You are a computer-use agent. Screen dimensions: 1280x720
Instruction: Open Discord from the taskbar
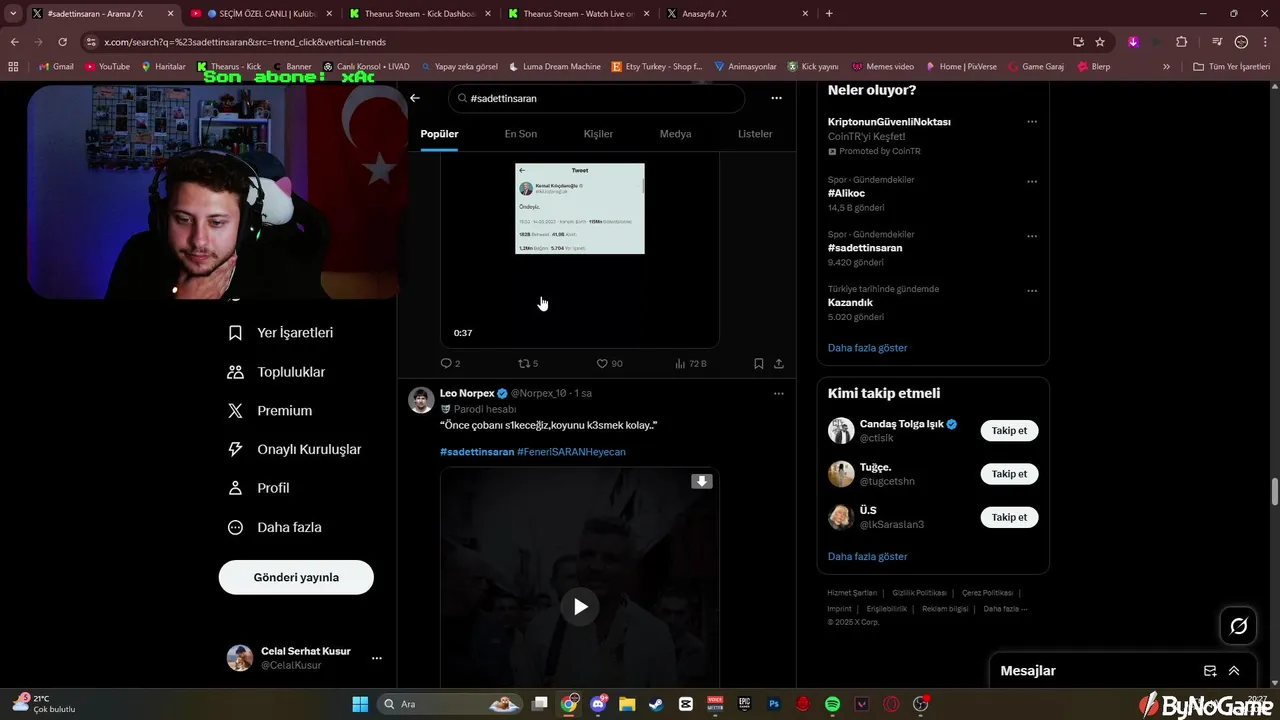coord(599,704)
